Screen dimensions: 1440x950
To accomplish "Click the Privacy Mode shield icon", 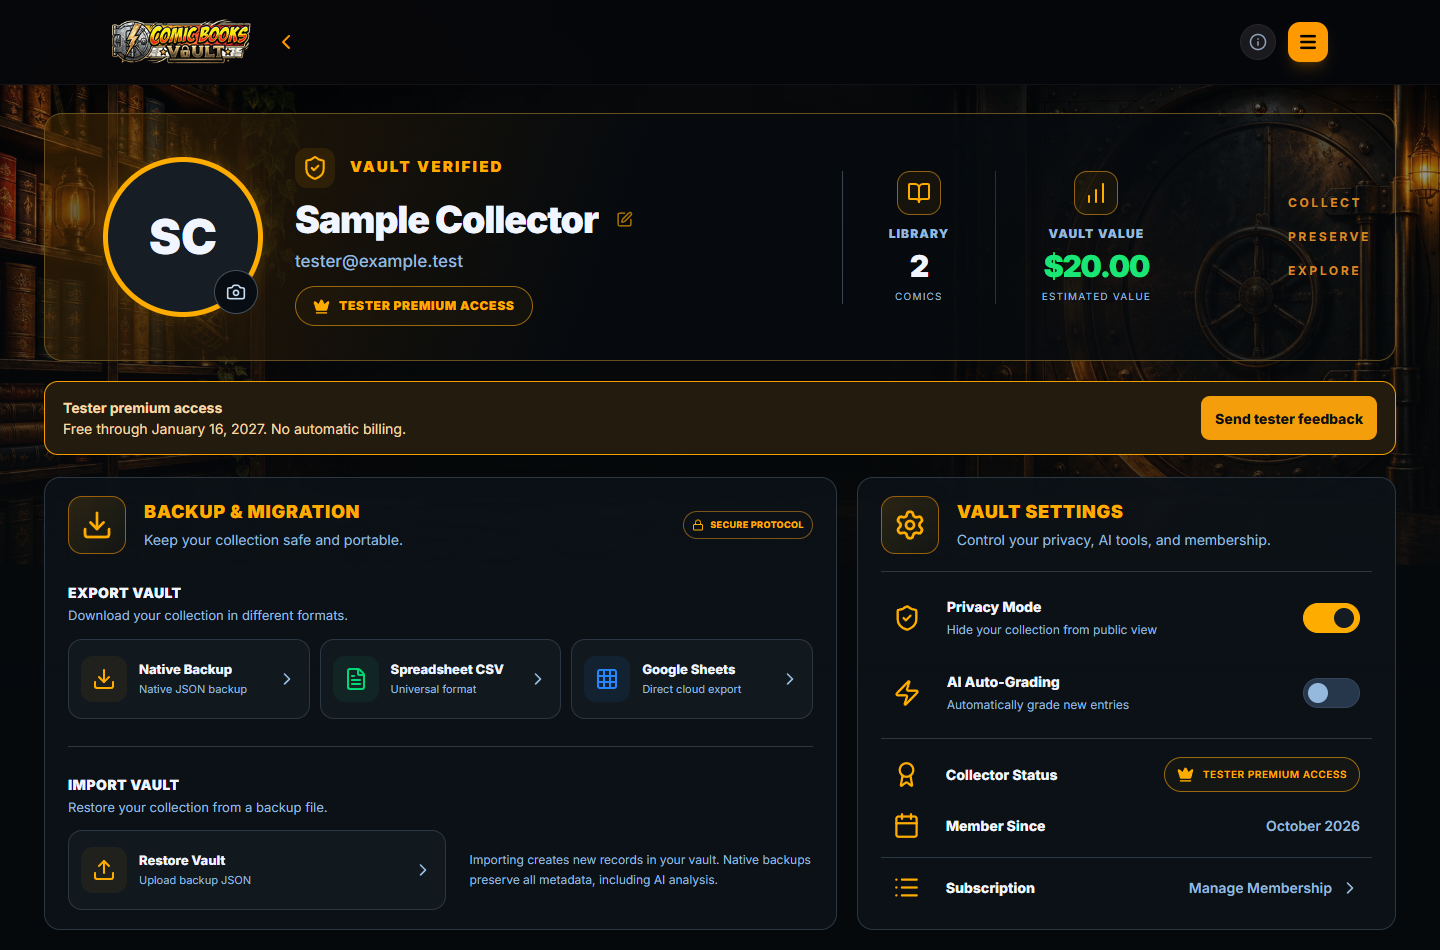I will click(x=907, y=618).
